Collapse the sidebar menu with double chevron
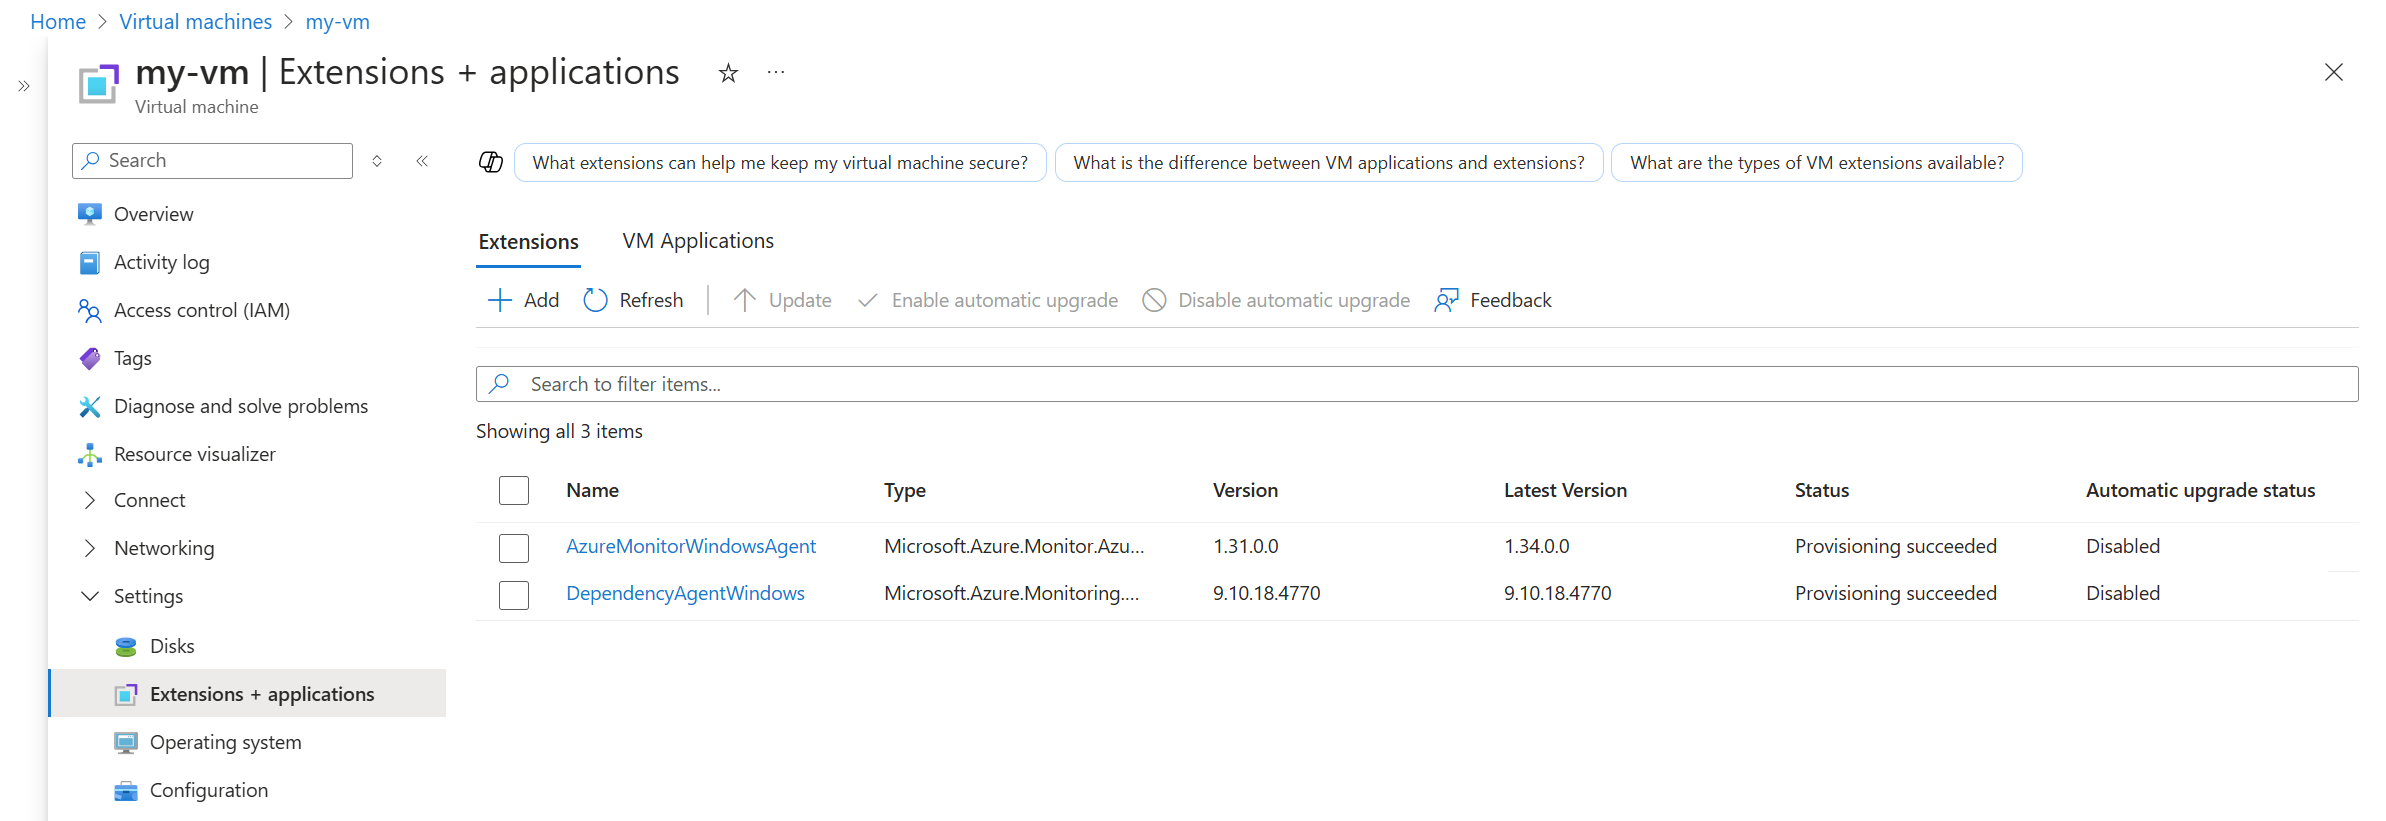This screenshot has width=2386, height=821. 422,161
